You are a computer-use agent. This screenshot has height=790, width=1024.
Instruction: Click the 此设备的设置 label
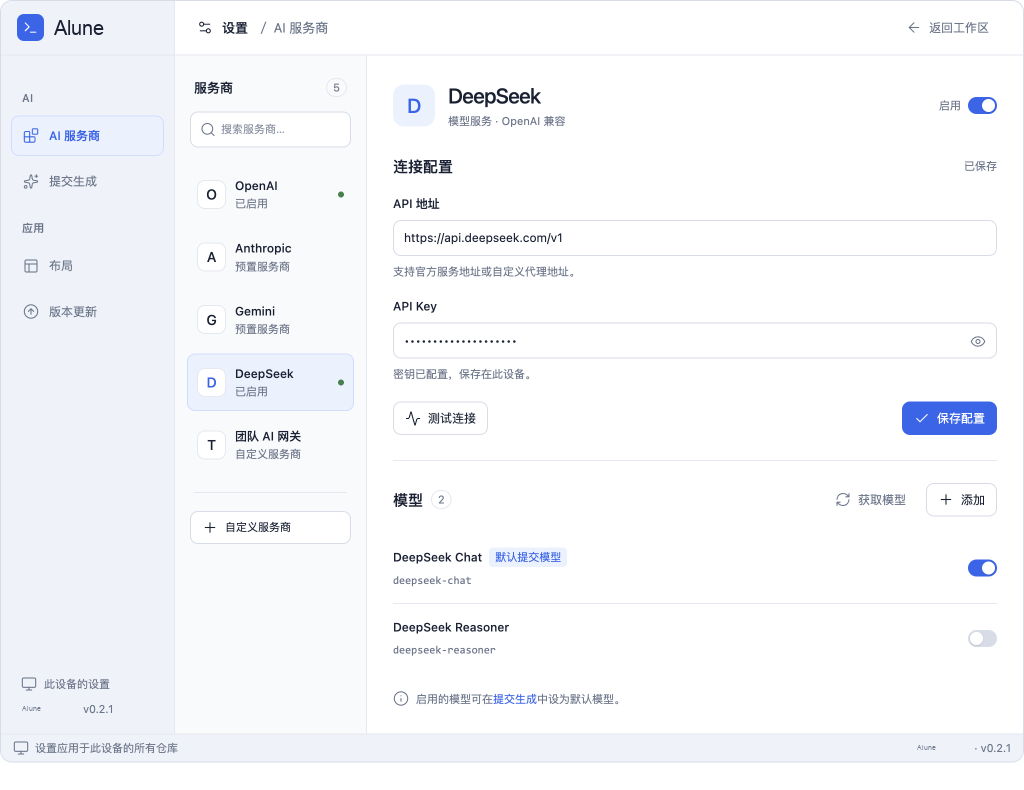pyautogui.click(x=76, y=684)
